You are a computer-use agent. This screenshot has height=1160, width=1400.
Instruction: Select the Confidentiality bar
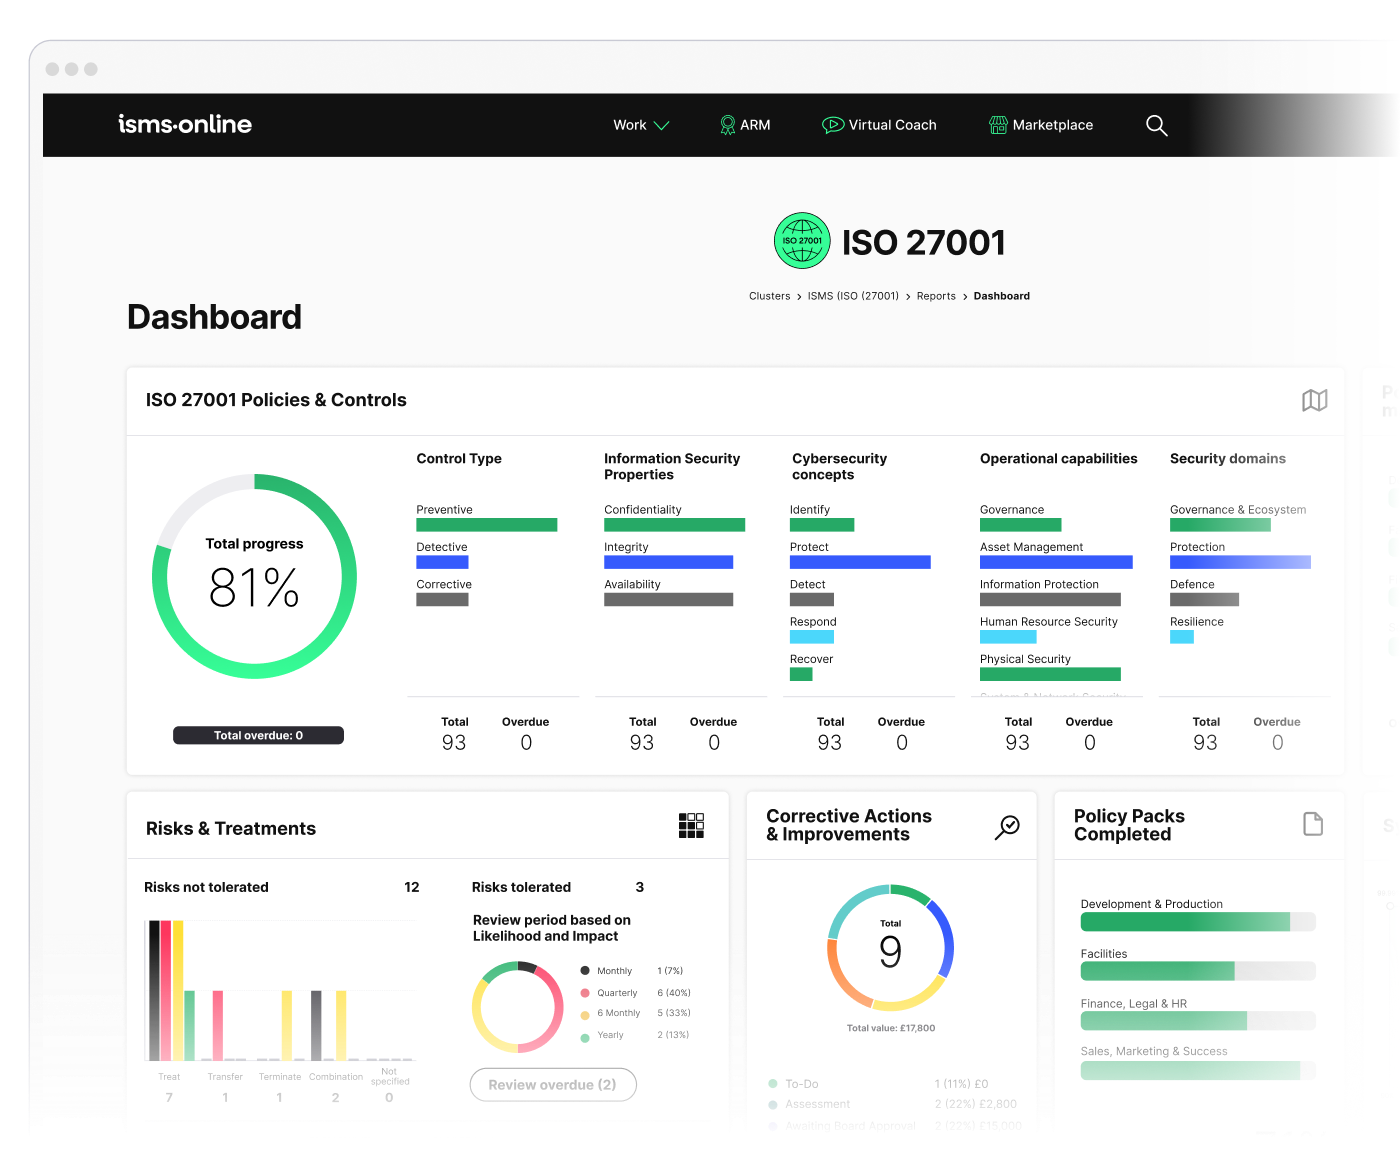point(674,525)
